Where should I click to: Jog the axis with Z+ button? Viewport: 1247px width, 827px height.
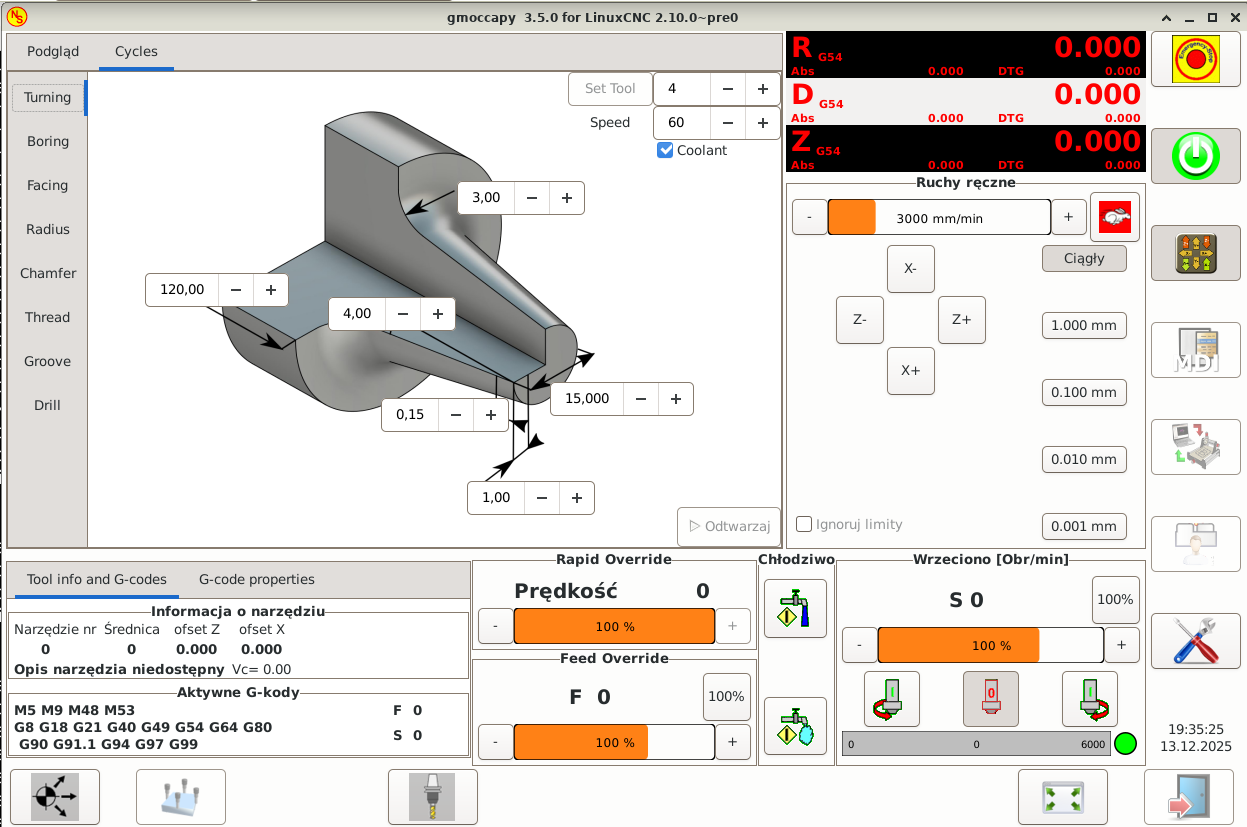(x=962, y=320)
